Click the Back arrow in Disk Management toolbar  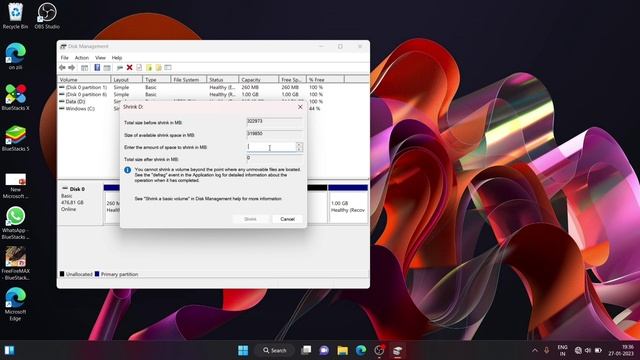tap(62, 68)
